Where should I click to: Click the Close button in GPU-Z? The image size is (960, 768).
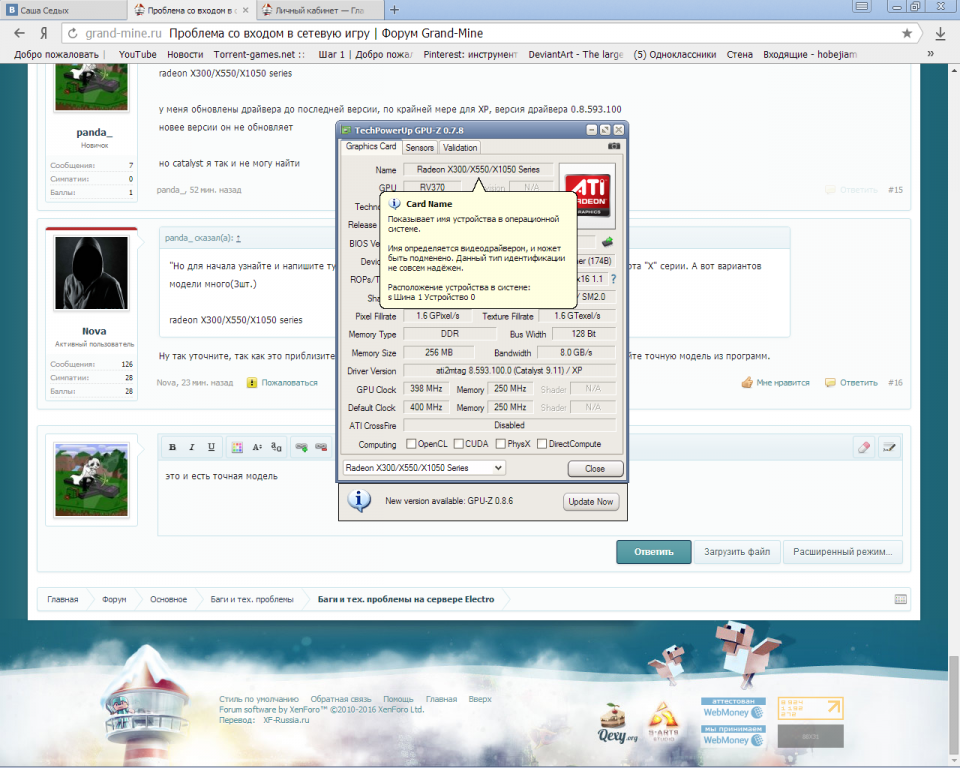[595, 469]
